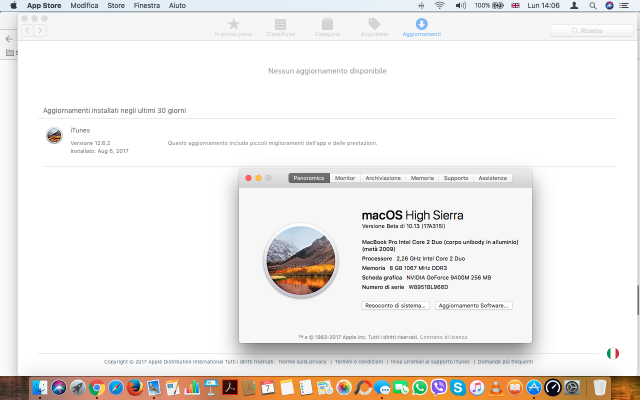This screenshot has width=640, height=400.
Task: Open FaceTime from the dock
Action: point(401,387)
